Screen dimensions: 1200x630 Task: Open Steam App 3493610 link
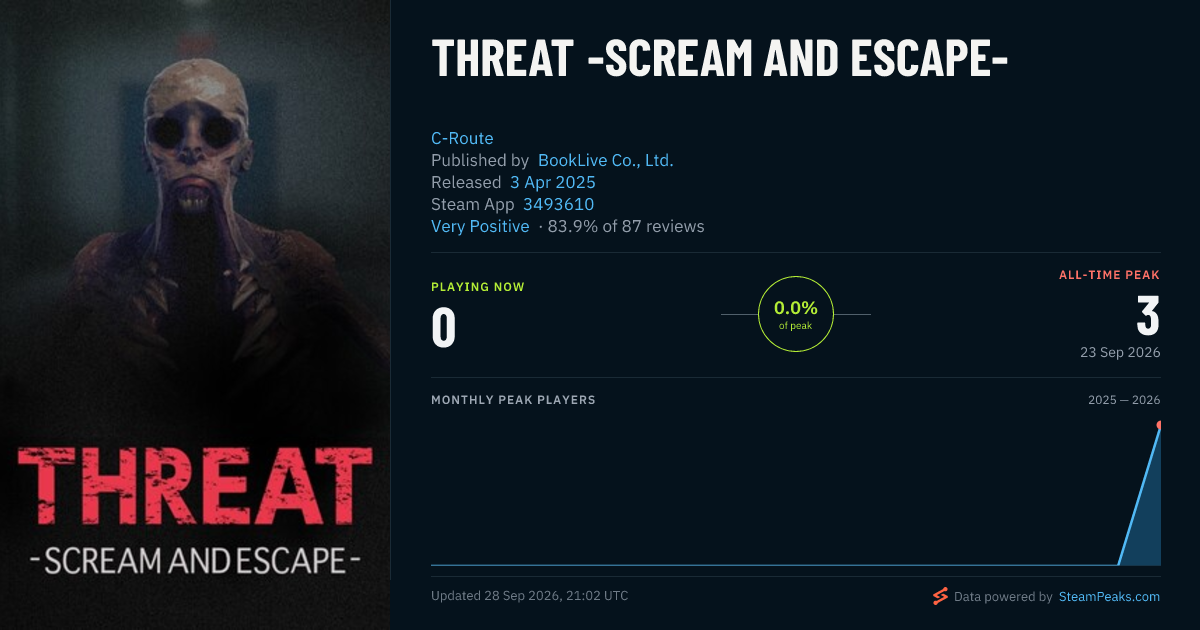(x=558, y=204)
